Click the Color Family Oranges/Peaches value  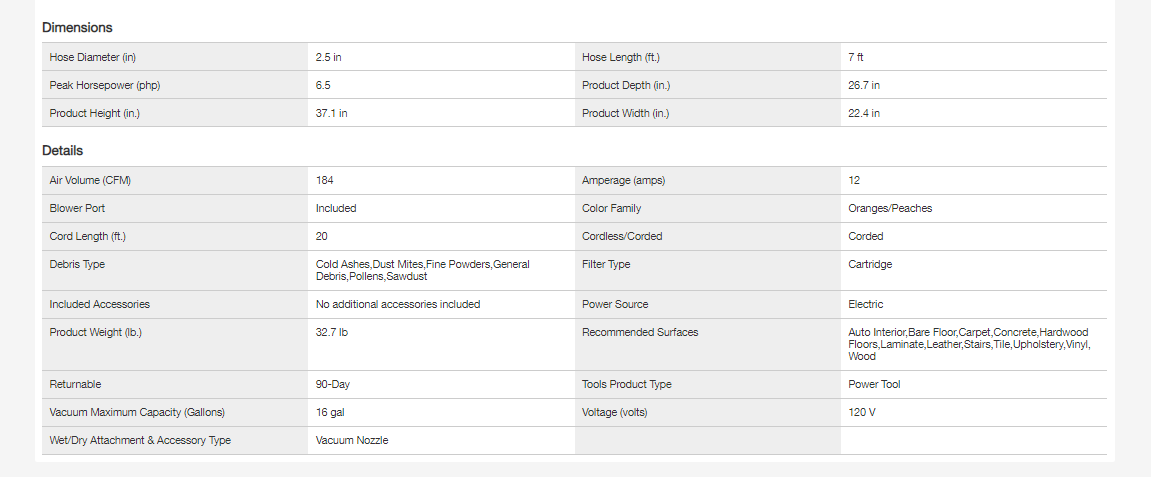(x=890, y=208)
